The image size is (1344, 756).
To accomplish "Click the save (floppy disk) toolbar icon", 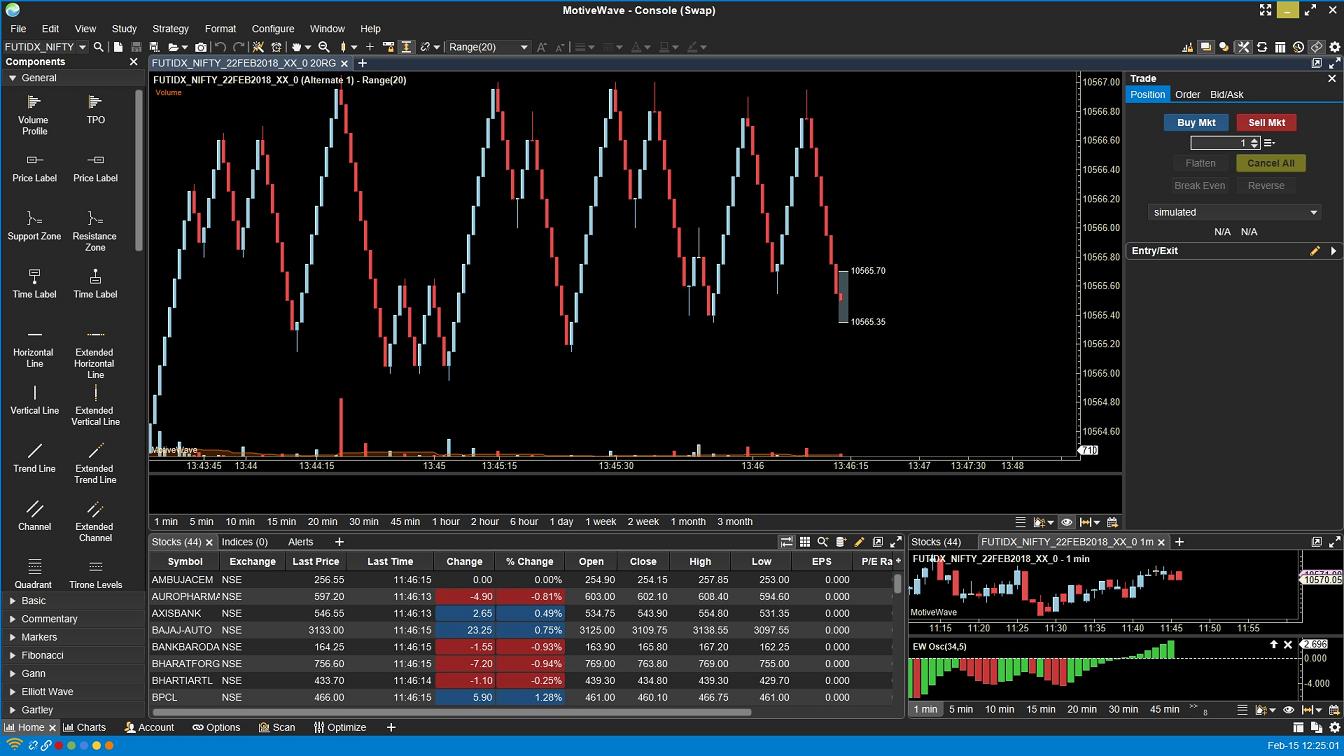I will [x=136, y=47].
